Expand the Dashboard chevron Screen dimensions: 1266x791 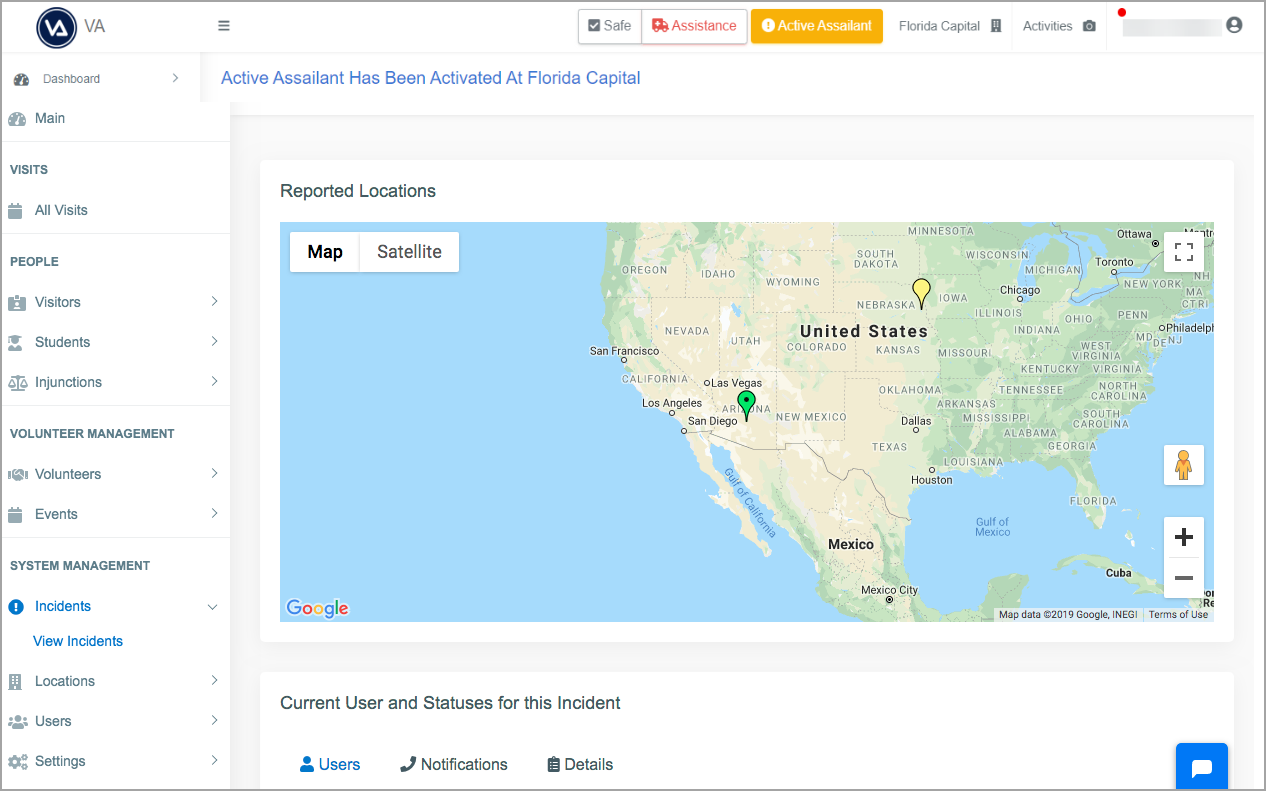tap(175, 78)
